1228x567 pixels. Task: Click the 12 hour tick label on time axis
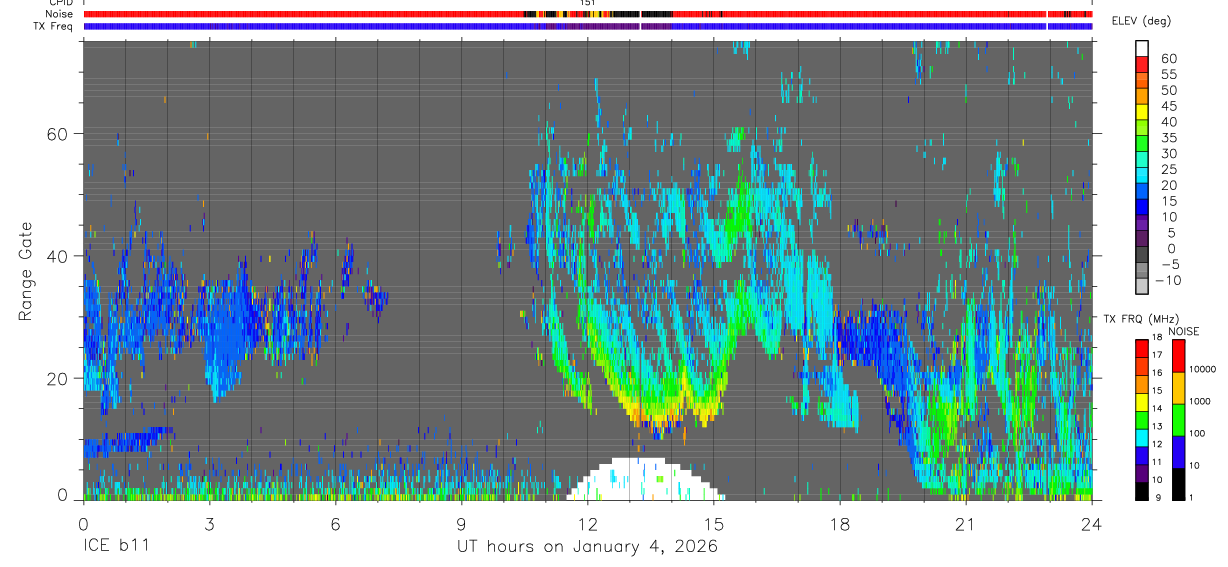click(587, 524)
